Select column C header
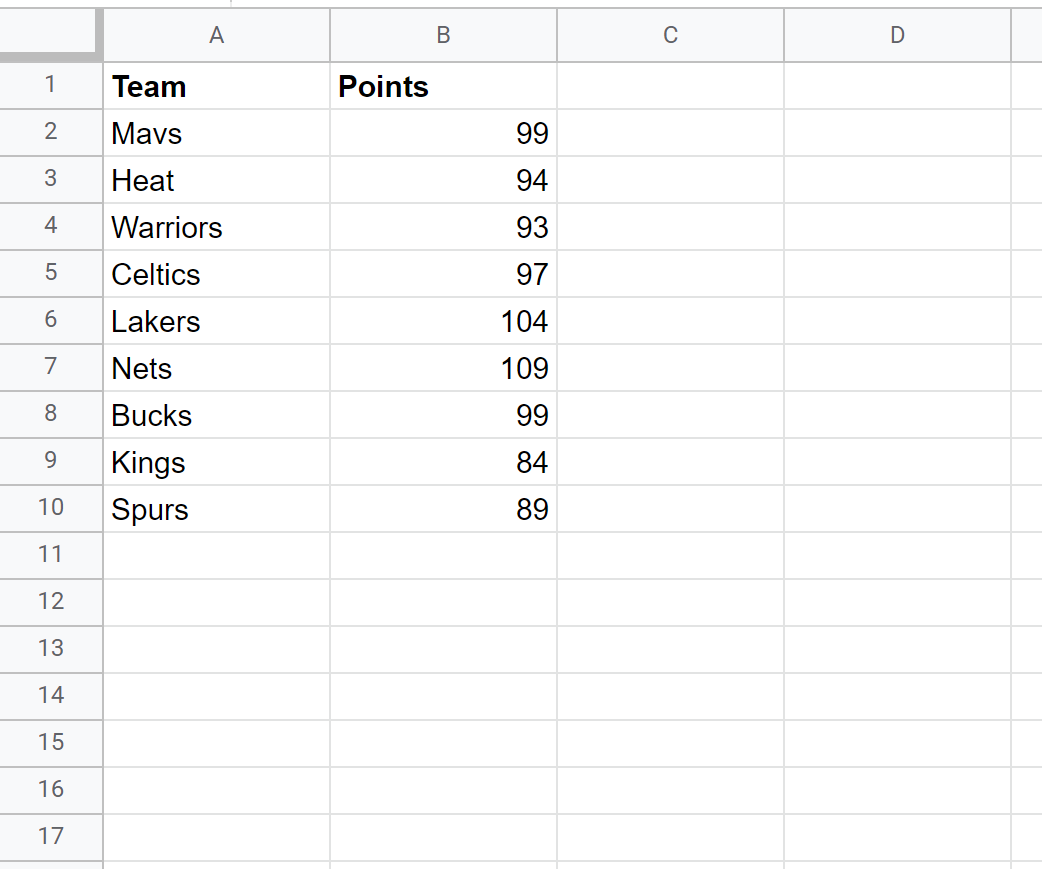This screenshot has height=869, width=1042. pos(670,35)
